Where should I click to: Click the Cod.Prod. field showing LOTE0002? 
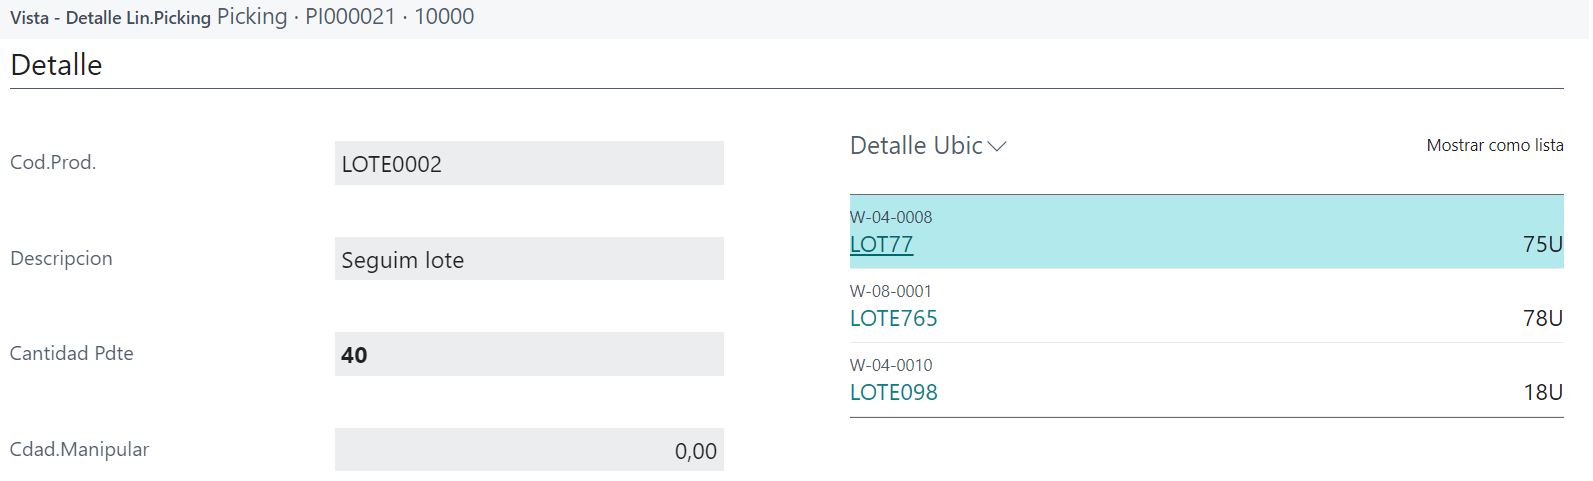[528, 164]
